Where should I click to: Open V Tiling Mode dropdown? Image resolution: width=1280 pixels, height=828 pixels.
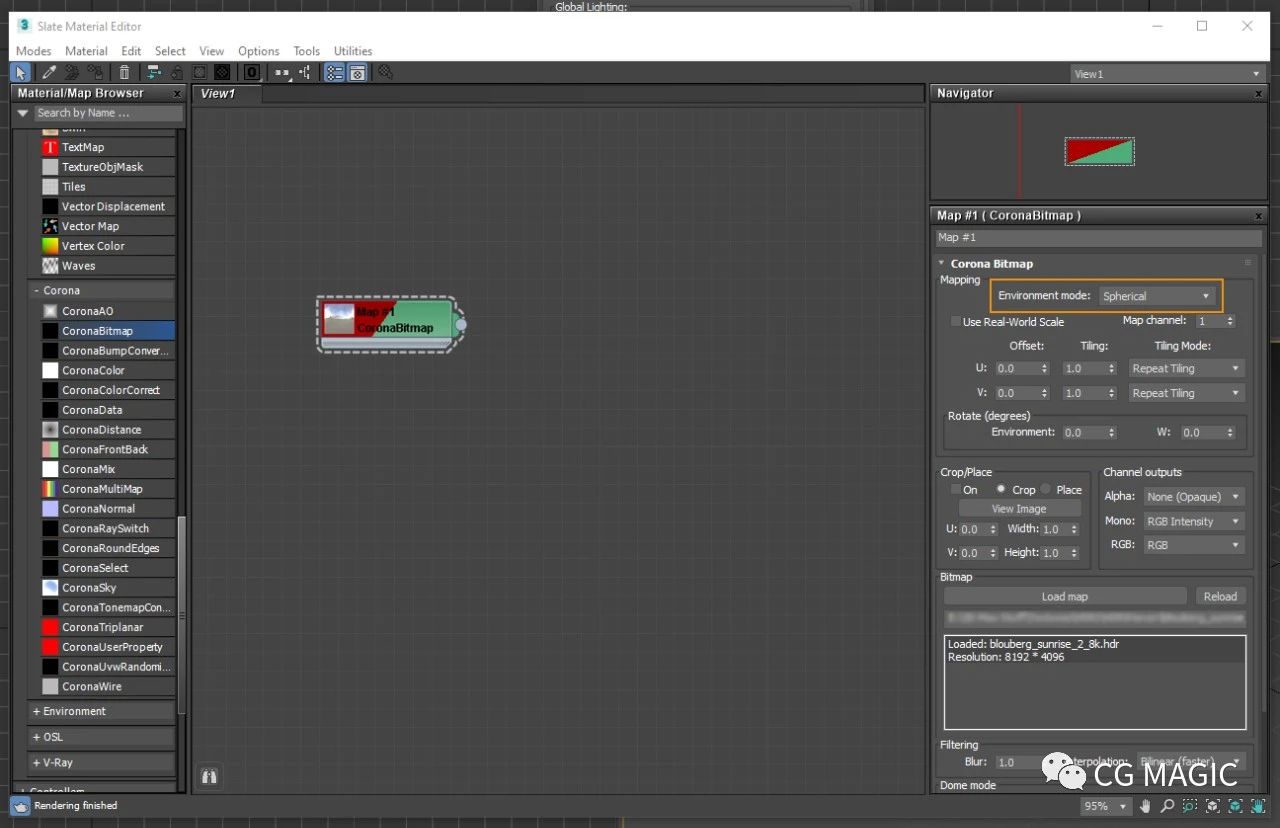pos(1186,394)
